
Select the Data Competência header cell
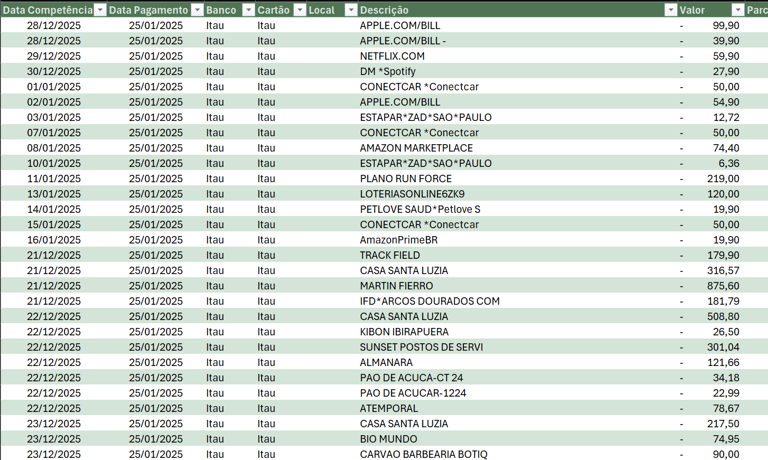click(53, 10)
